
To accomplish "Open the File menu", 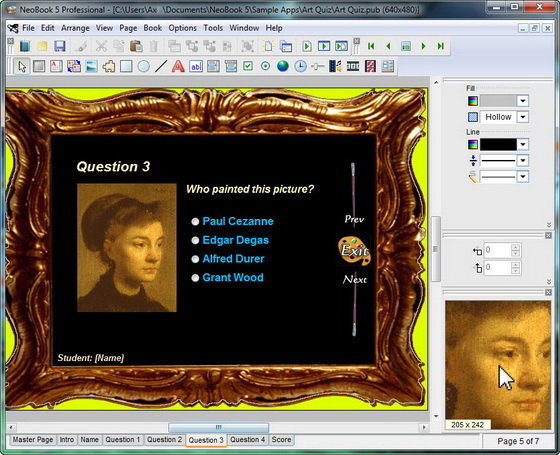I will click(28, 28).
